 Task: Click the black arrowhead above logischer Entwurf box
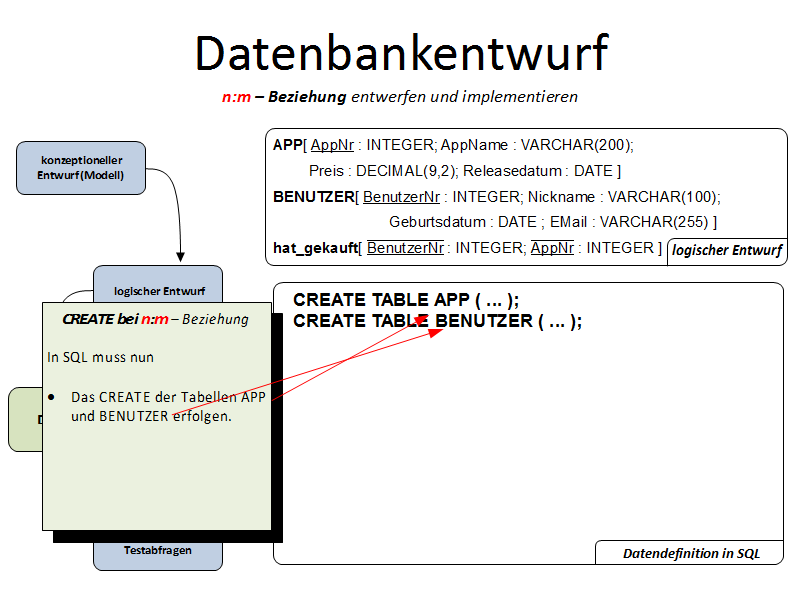(x=181, y=257)
